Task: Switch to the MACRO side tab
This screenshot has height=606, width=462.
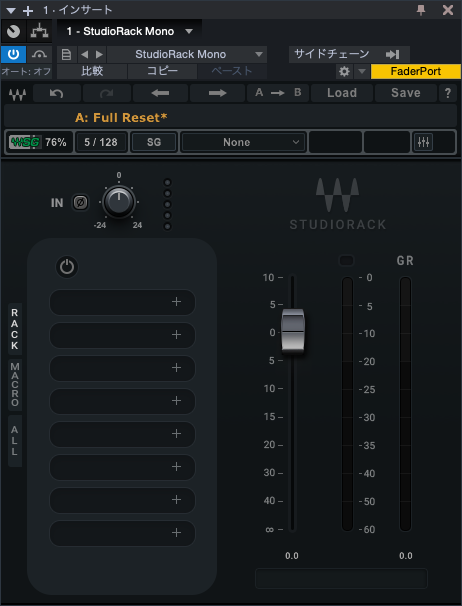Action: pyautogui.click(x=15, y=385)
